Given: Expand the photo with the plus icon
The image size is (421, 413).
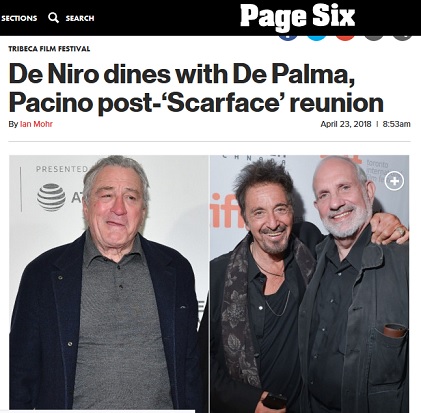Looking at the screenshot, I should tap(394, 181).
